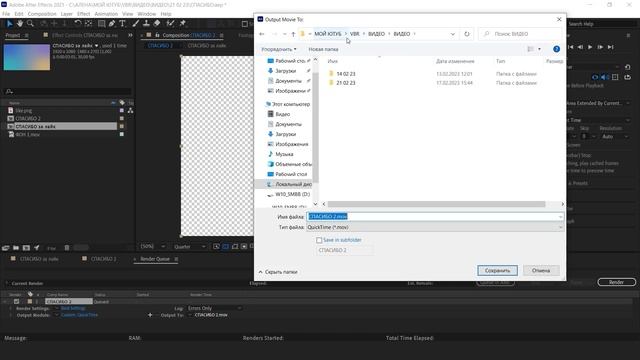
Task: Go to first frame in Preview panel
Action: (x=571, y=47)
